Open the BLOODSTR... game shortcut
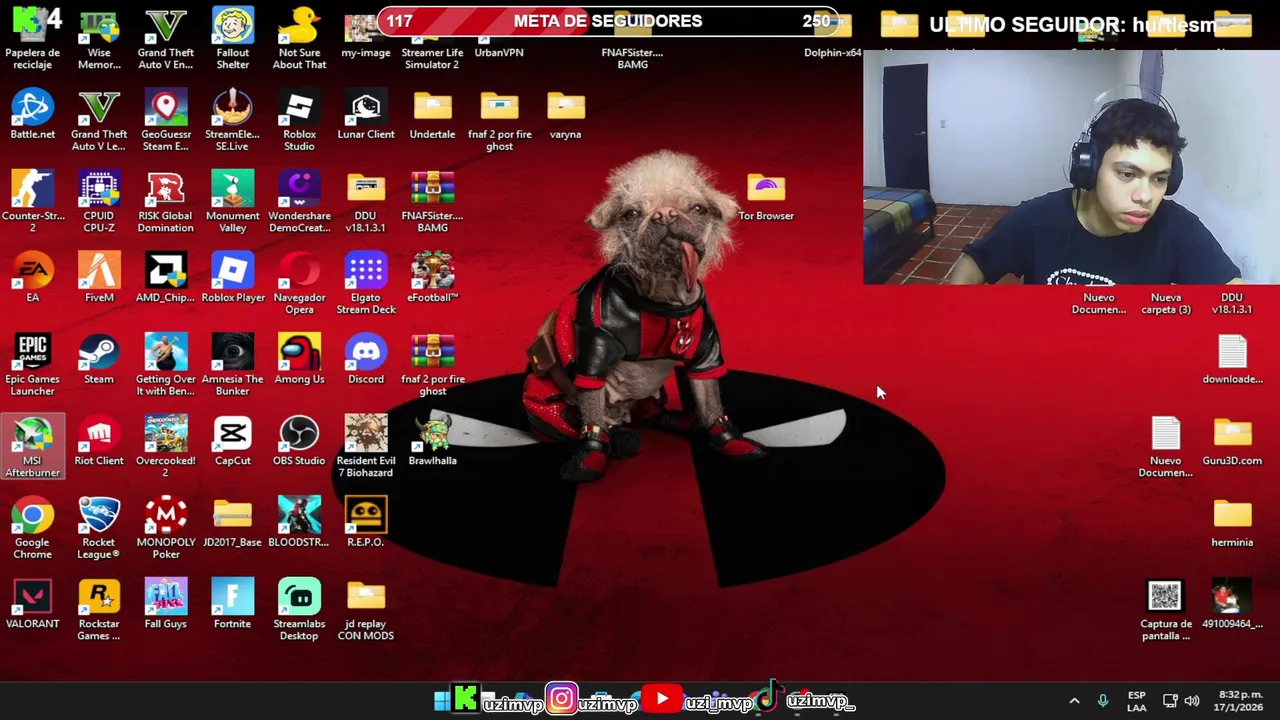1280x720 pixels. click(x=299, y=523)
